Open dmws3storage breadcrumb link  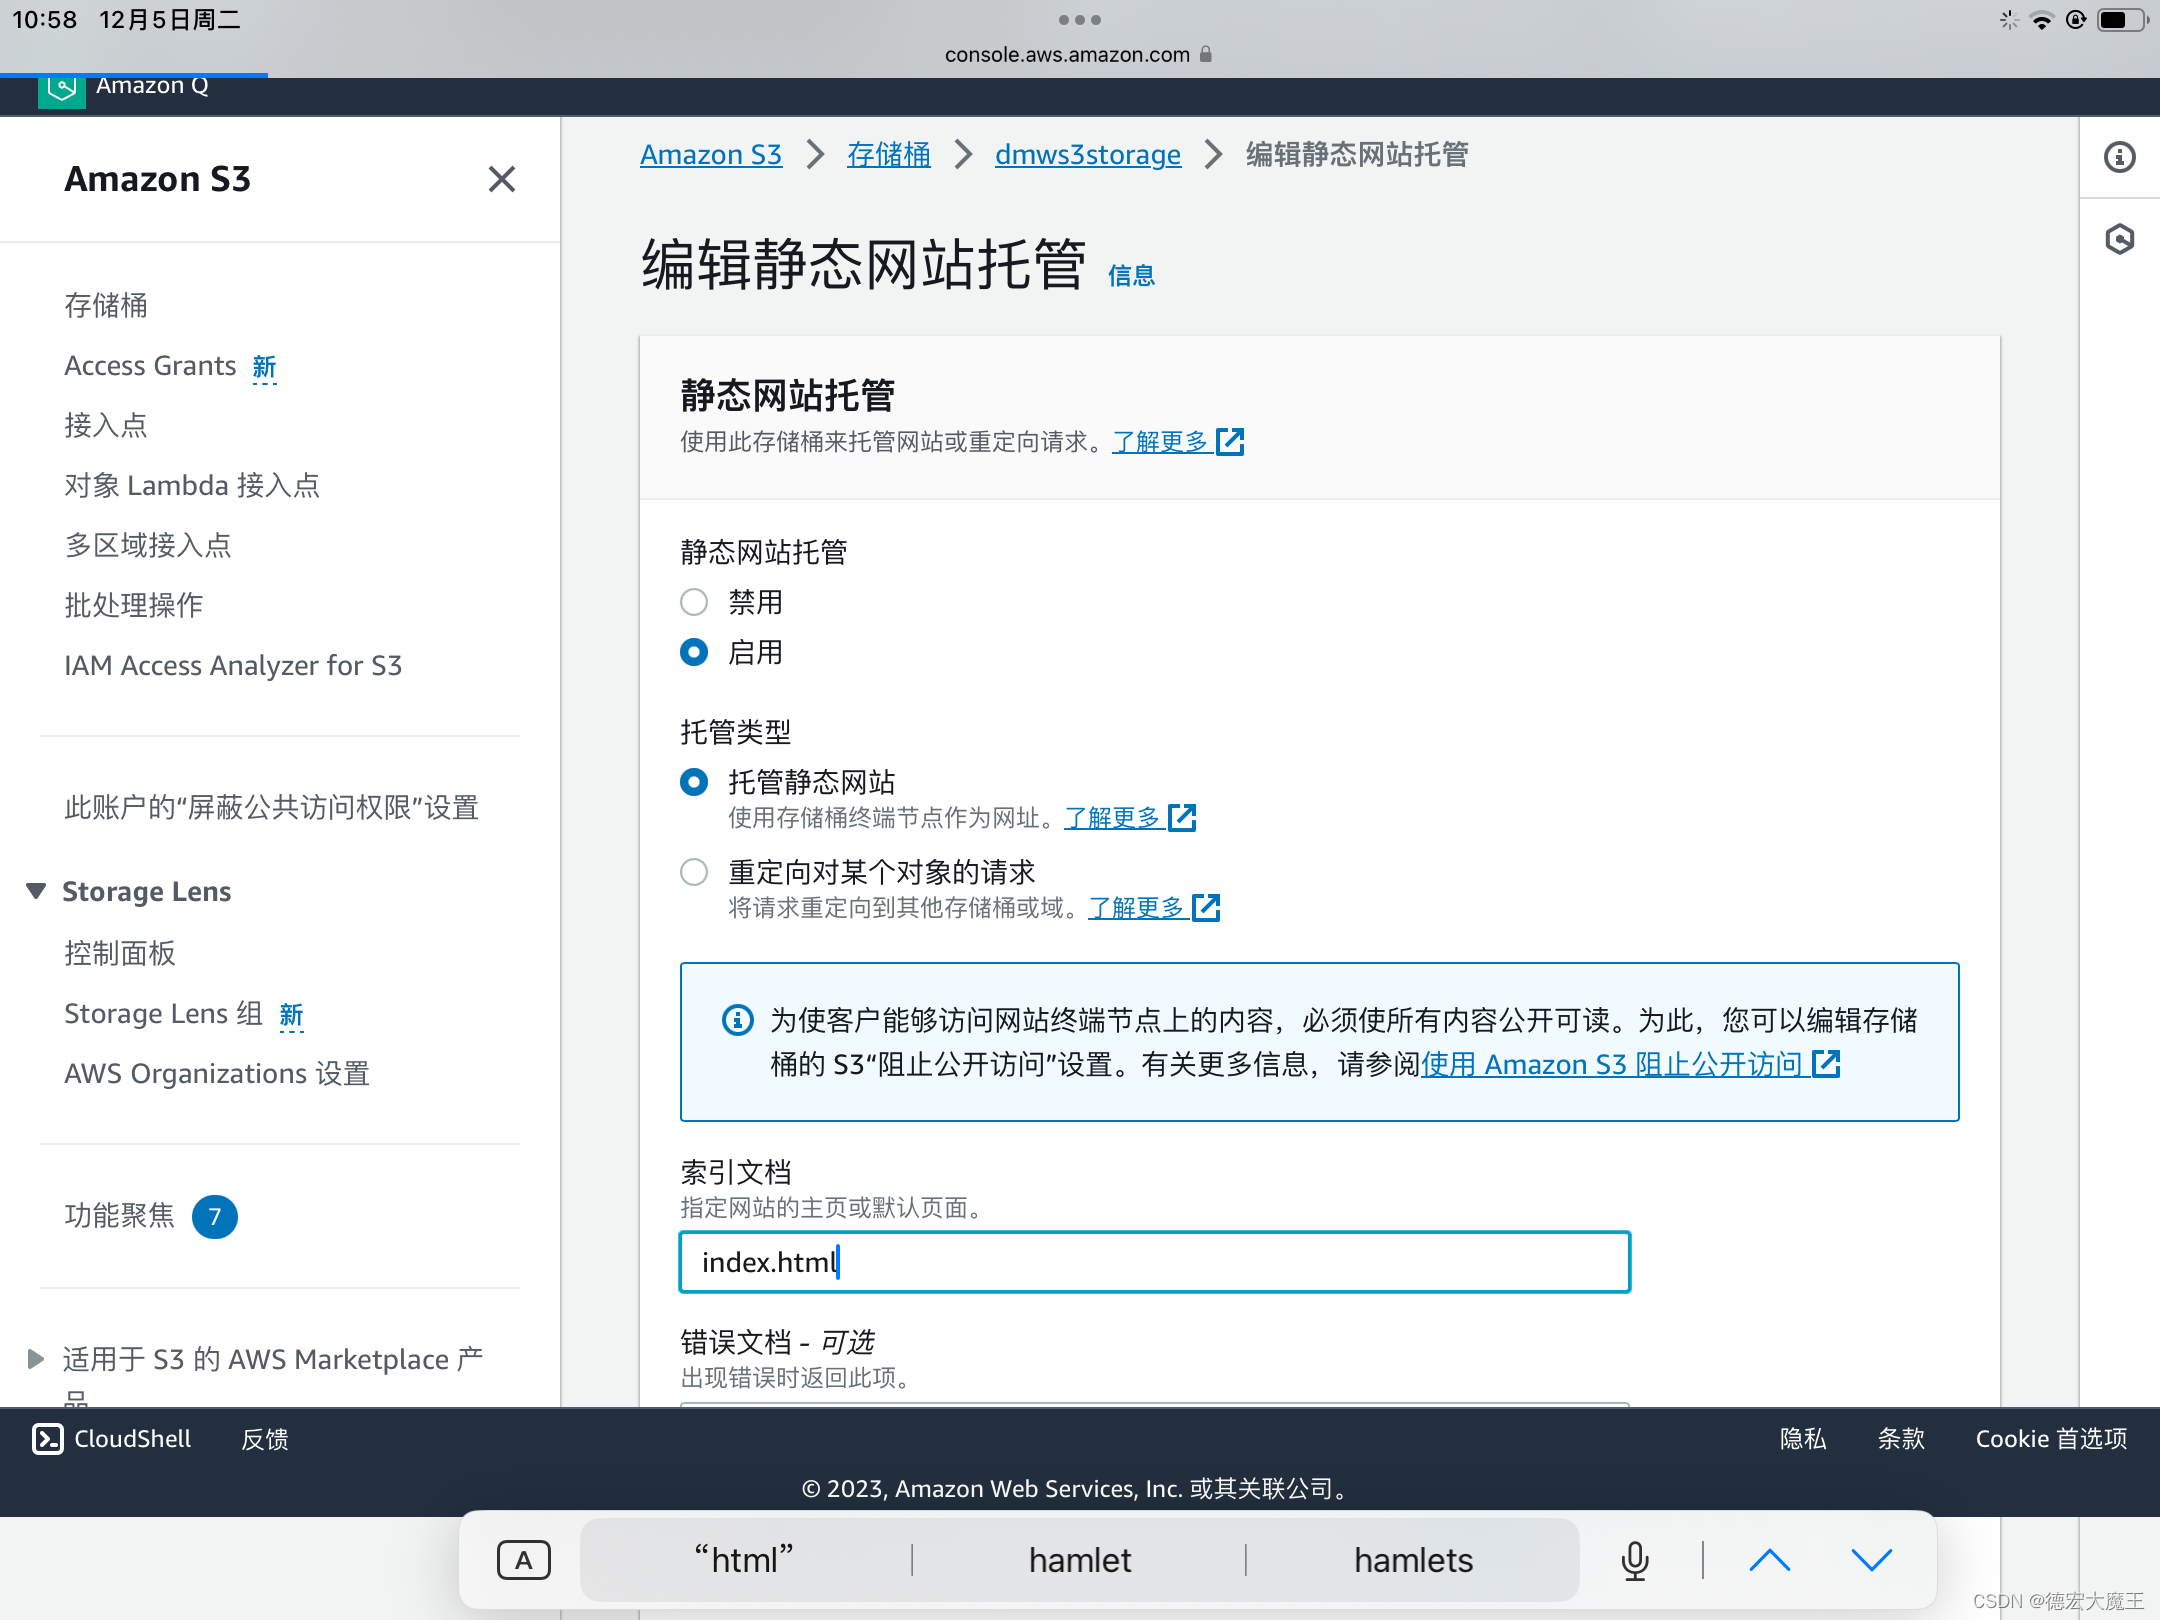1088,155
